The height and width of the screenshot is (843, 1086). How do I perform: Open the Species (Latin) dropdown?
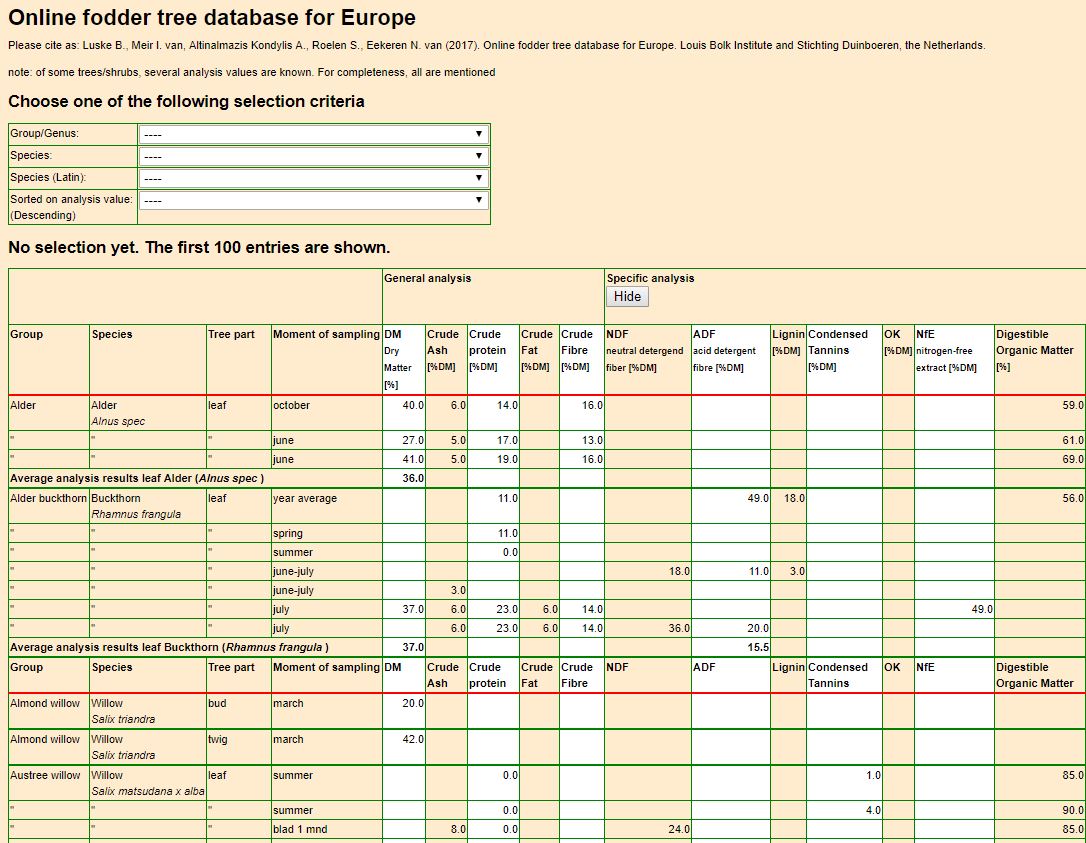[x=314, y=178]
